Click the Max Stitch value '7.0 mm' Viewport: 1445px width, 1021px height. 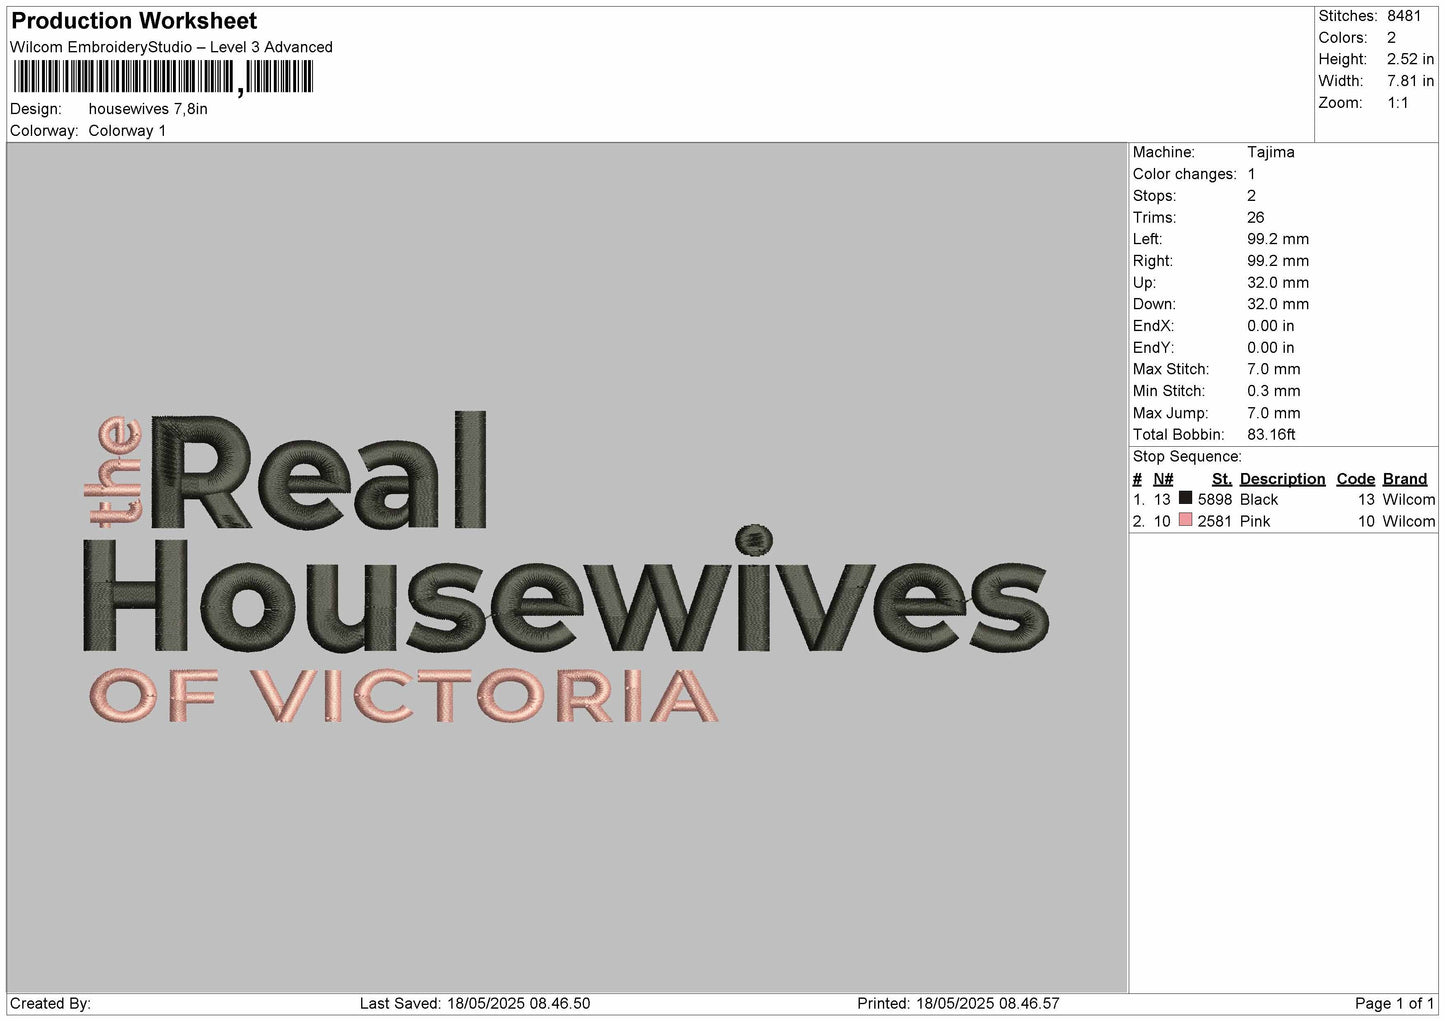click(1274, 369)
